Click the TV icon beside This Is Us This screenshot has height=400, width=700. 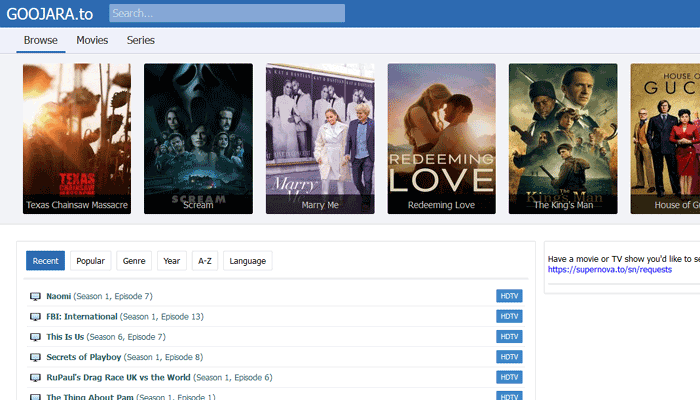pos(35,337)
